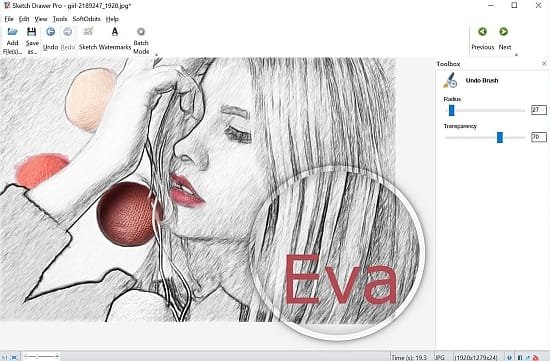Expand the main toolbar overflow arrow
The height and width of the screenshot is (361, 550).
(156, 55)
